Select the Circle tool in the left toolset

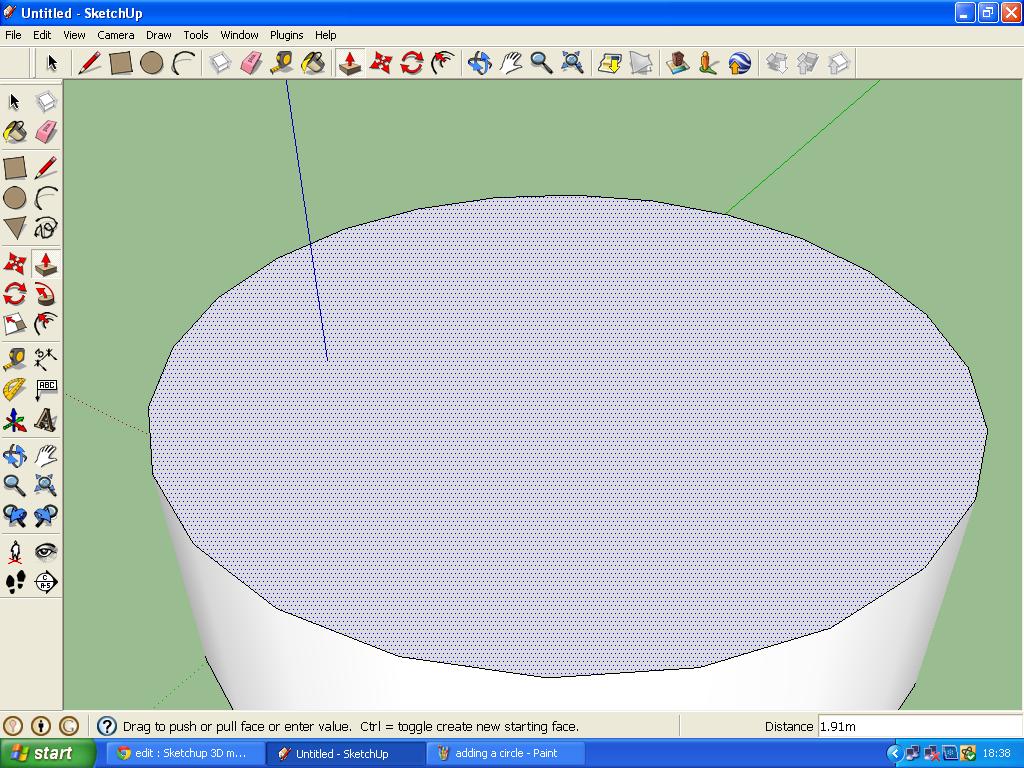(15, 198)
